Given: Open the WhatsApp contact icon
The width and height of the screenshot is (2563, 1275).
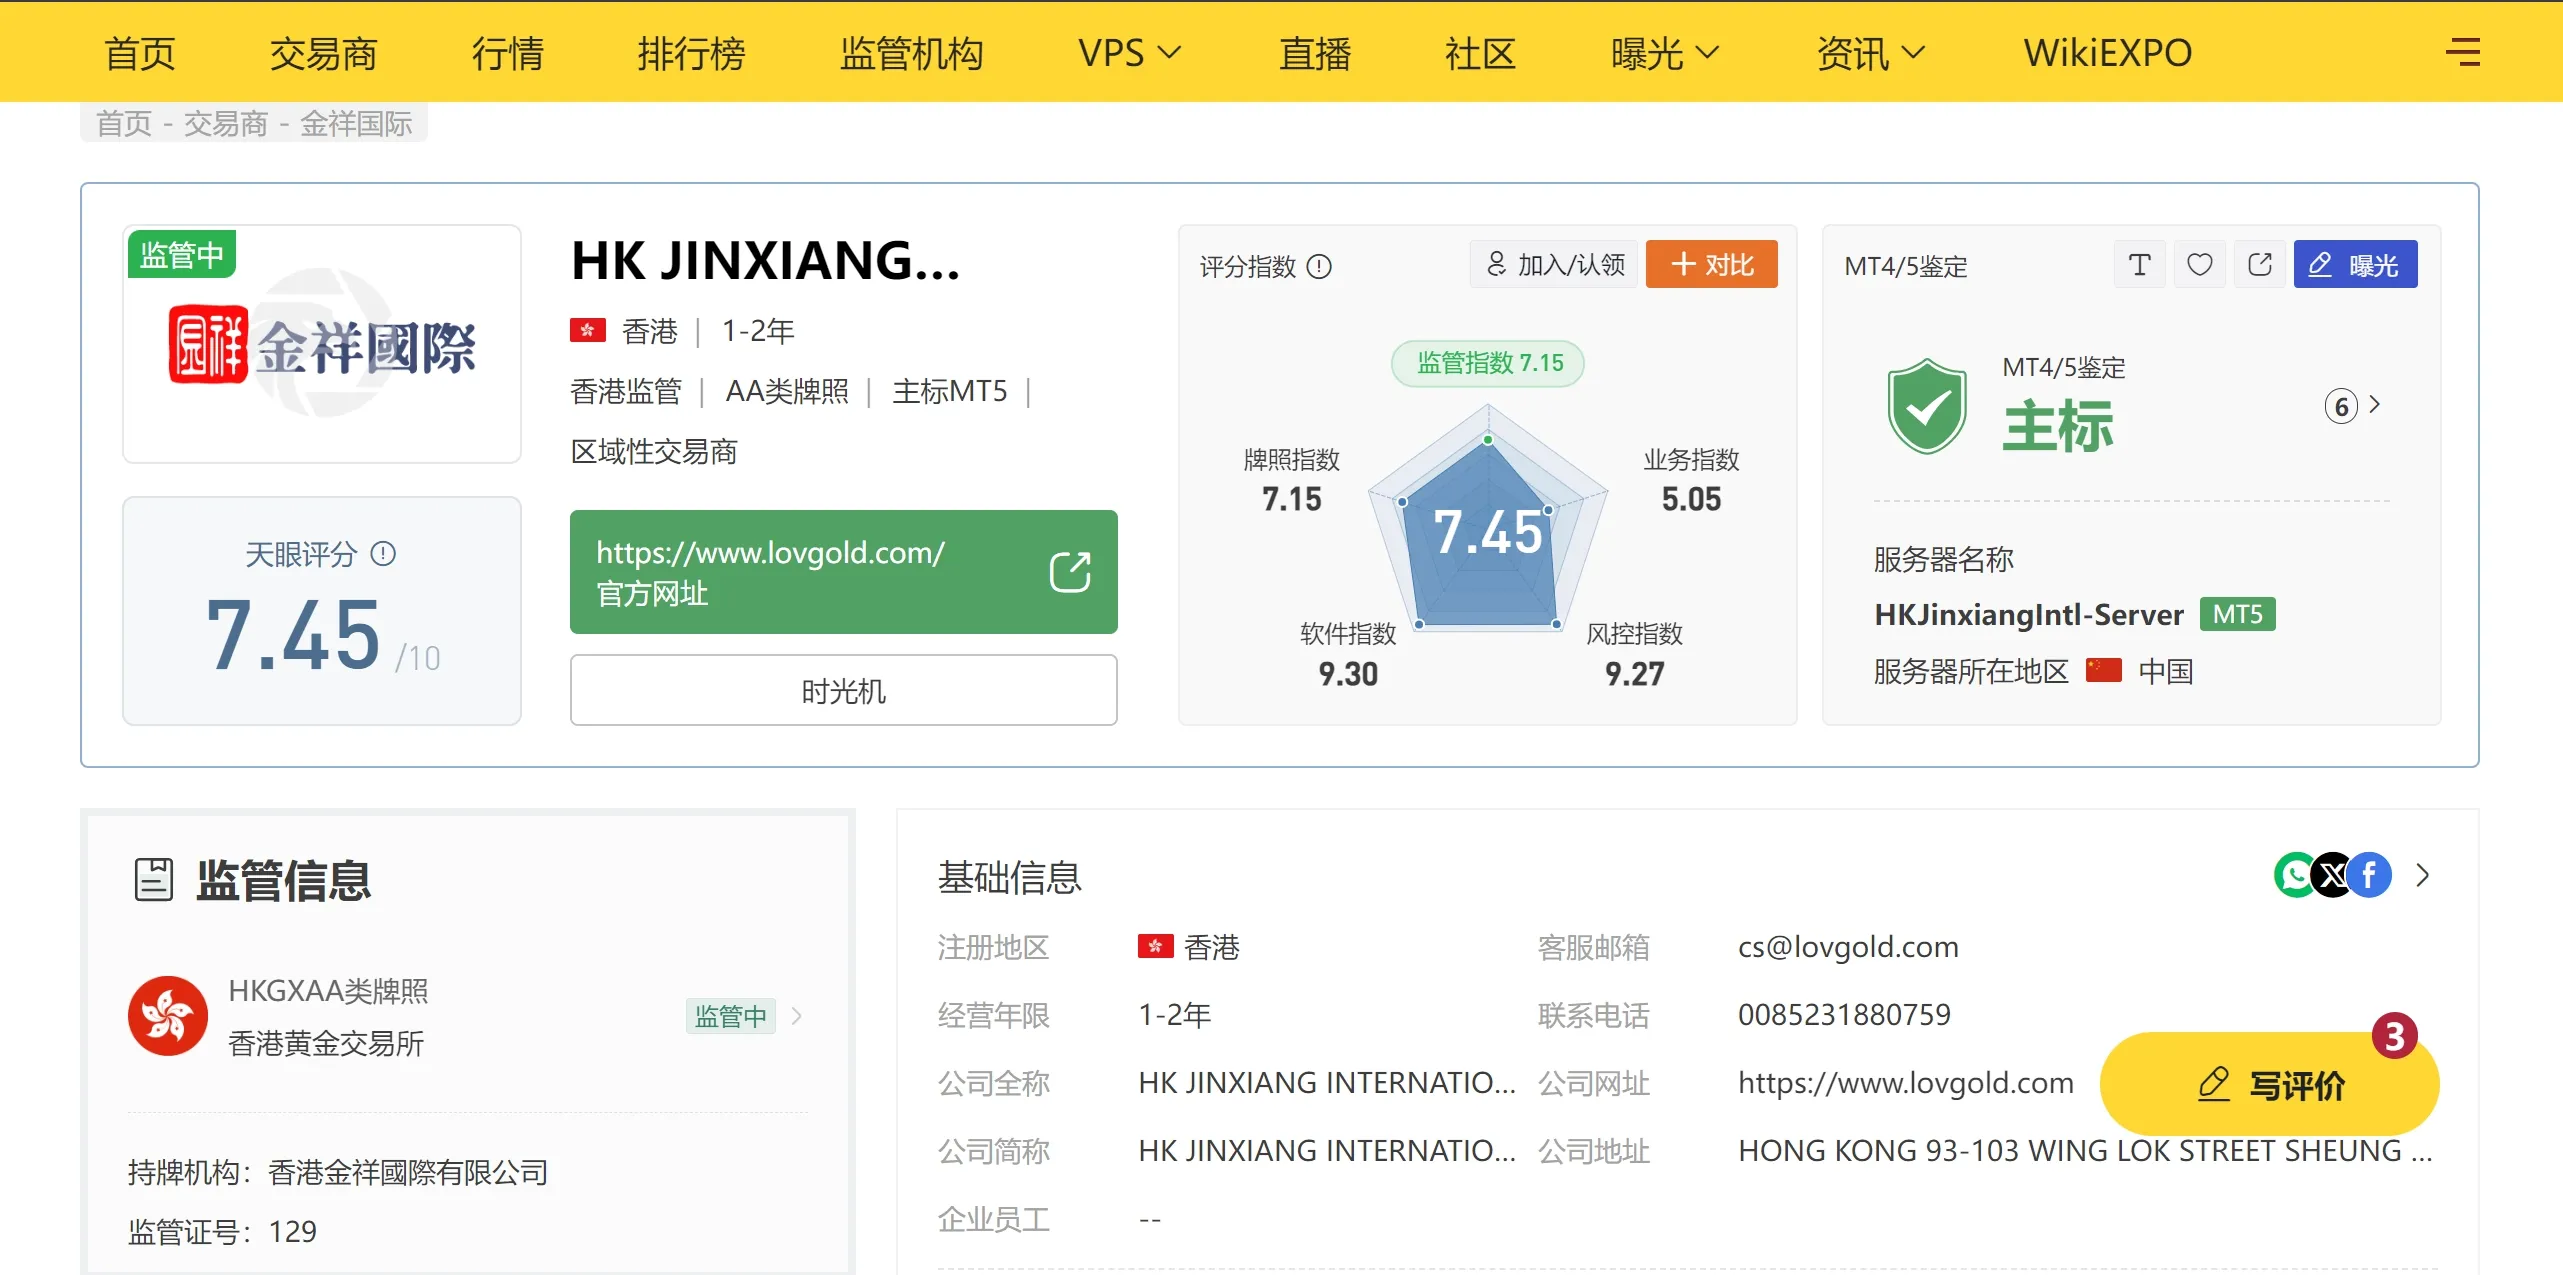Looking at the screenshot, I should coord(2295,875).
